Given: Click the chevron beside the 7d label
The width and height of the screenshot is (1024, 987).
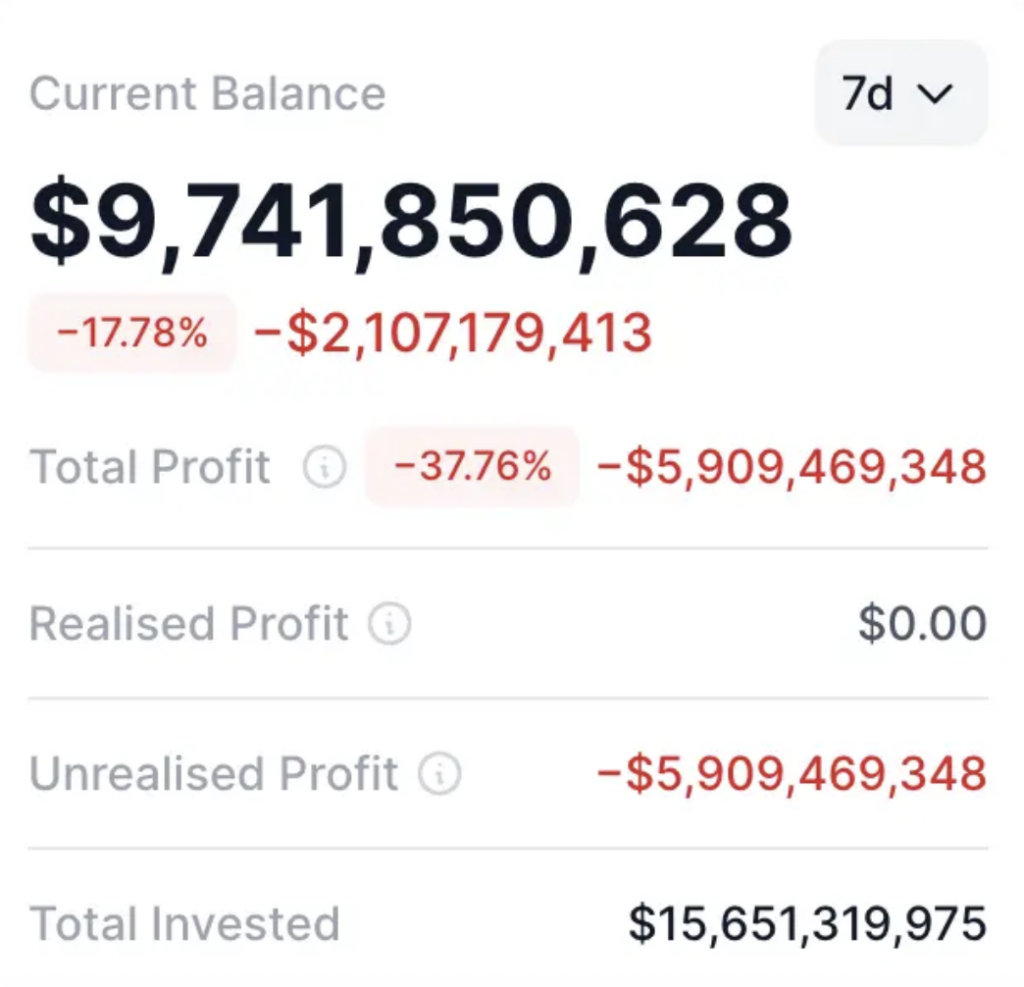Looking at the screenshot, I should 937,94.
